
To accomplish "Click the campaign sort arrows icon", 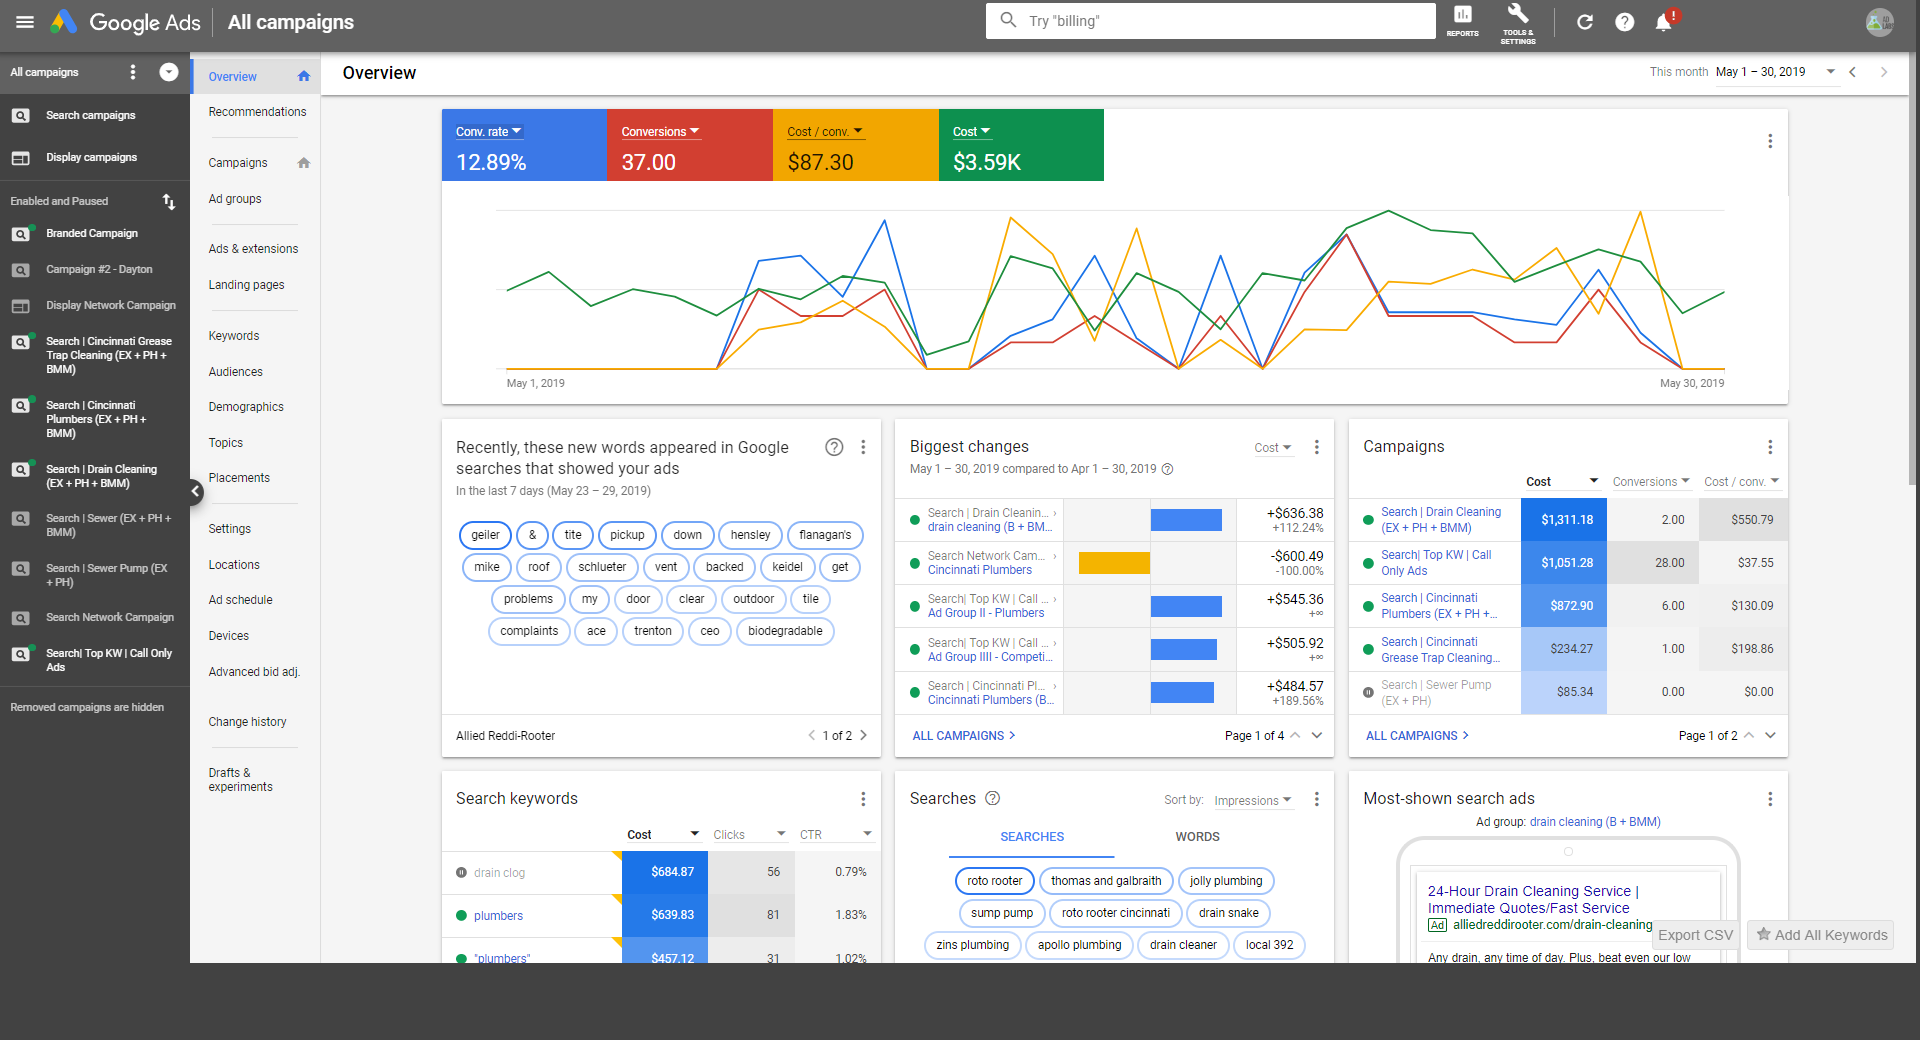I will pos(169,202).
